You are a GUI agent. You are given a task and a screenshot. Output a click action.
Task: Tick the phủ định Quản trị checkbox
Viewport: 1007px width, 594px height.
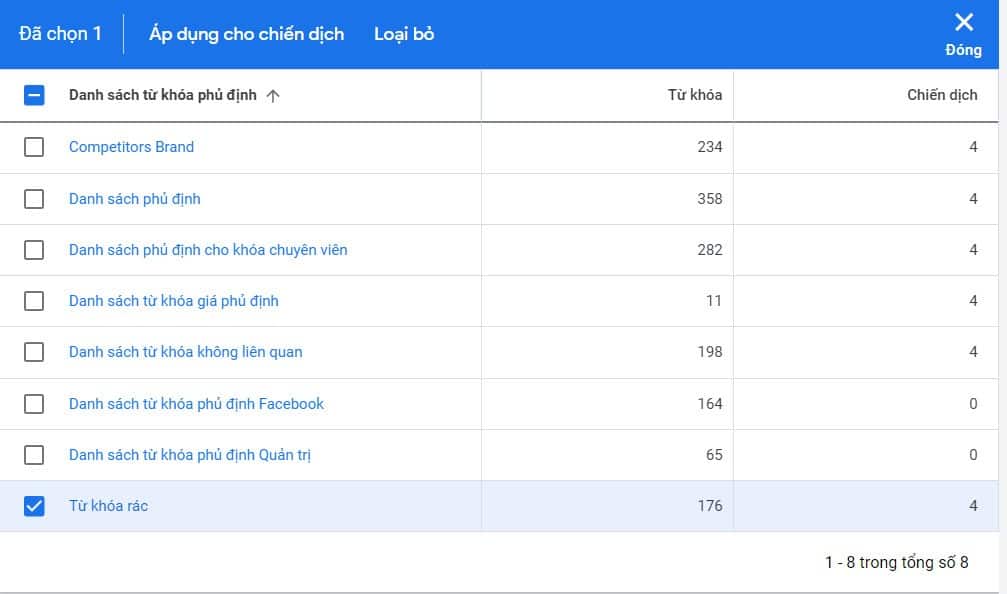point(34,455)
